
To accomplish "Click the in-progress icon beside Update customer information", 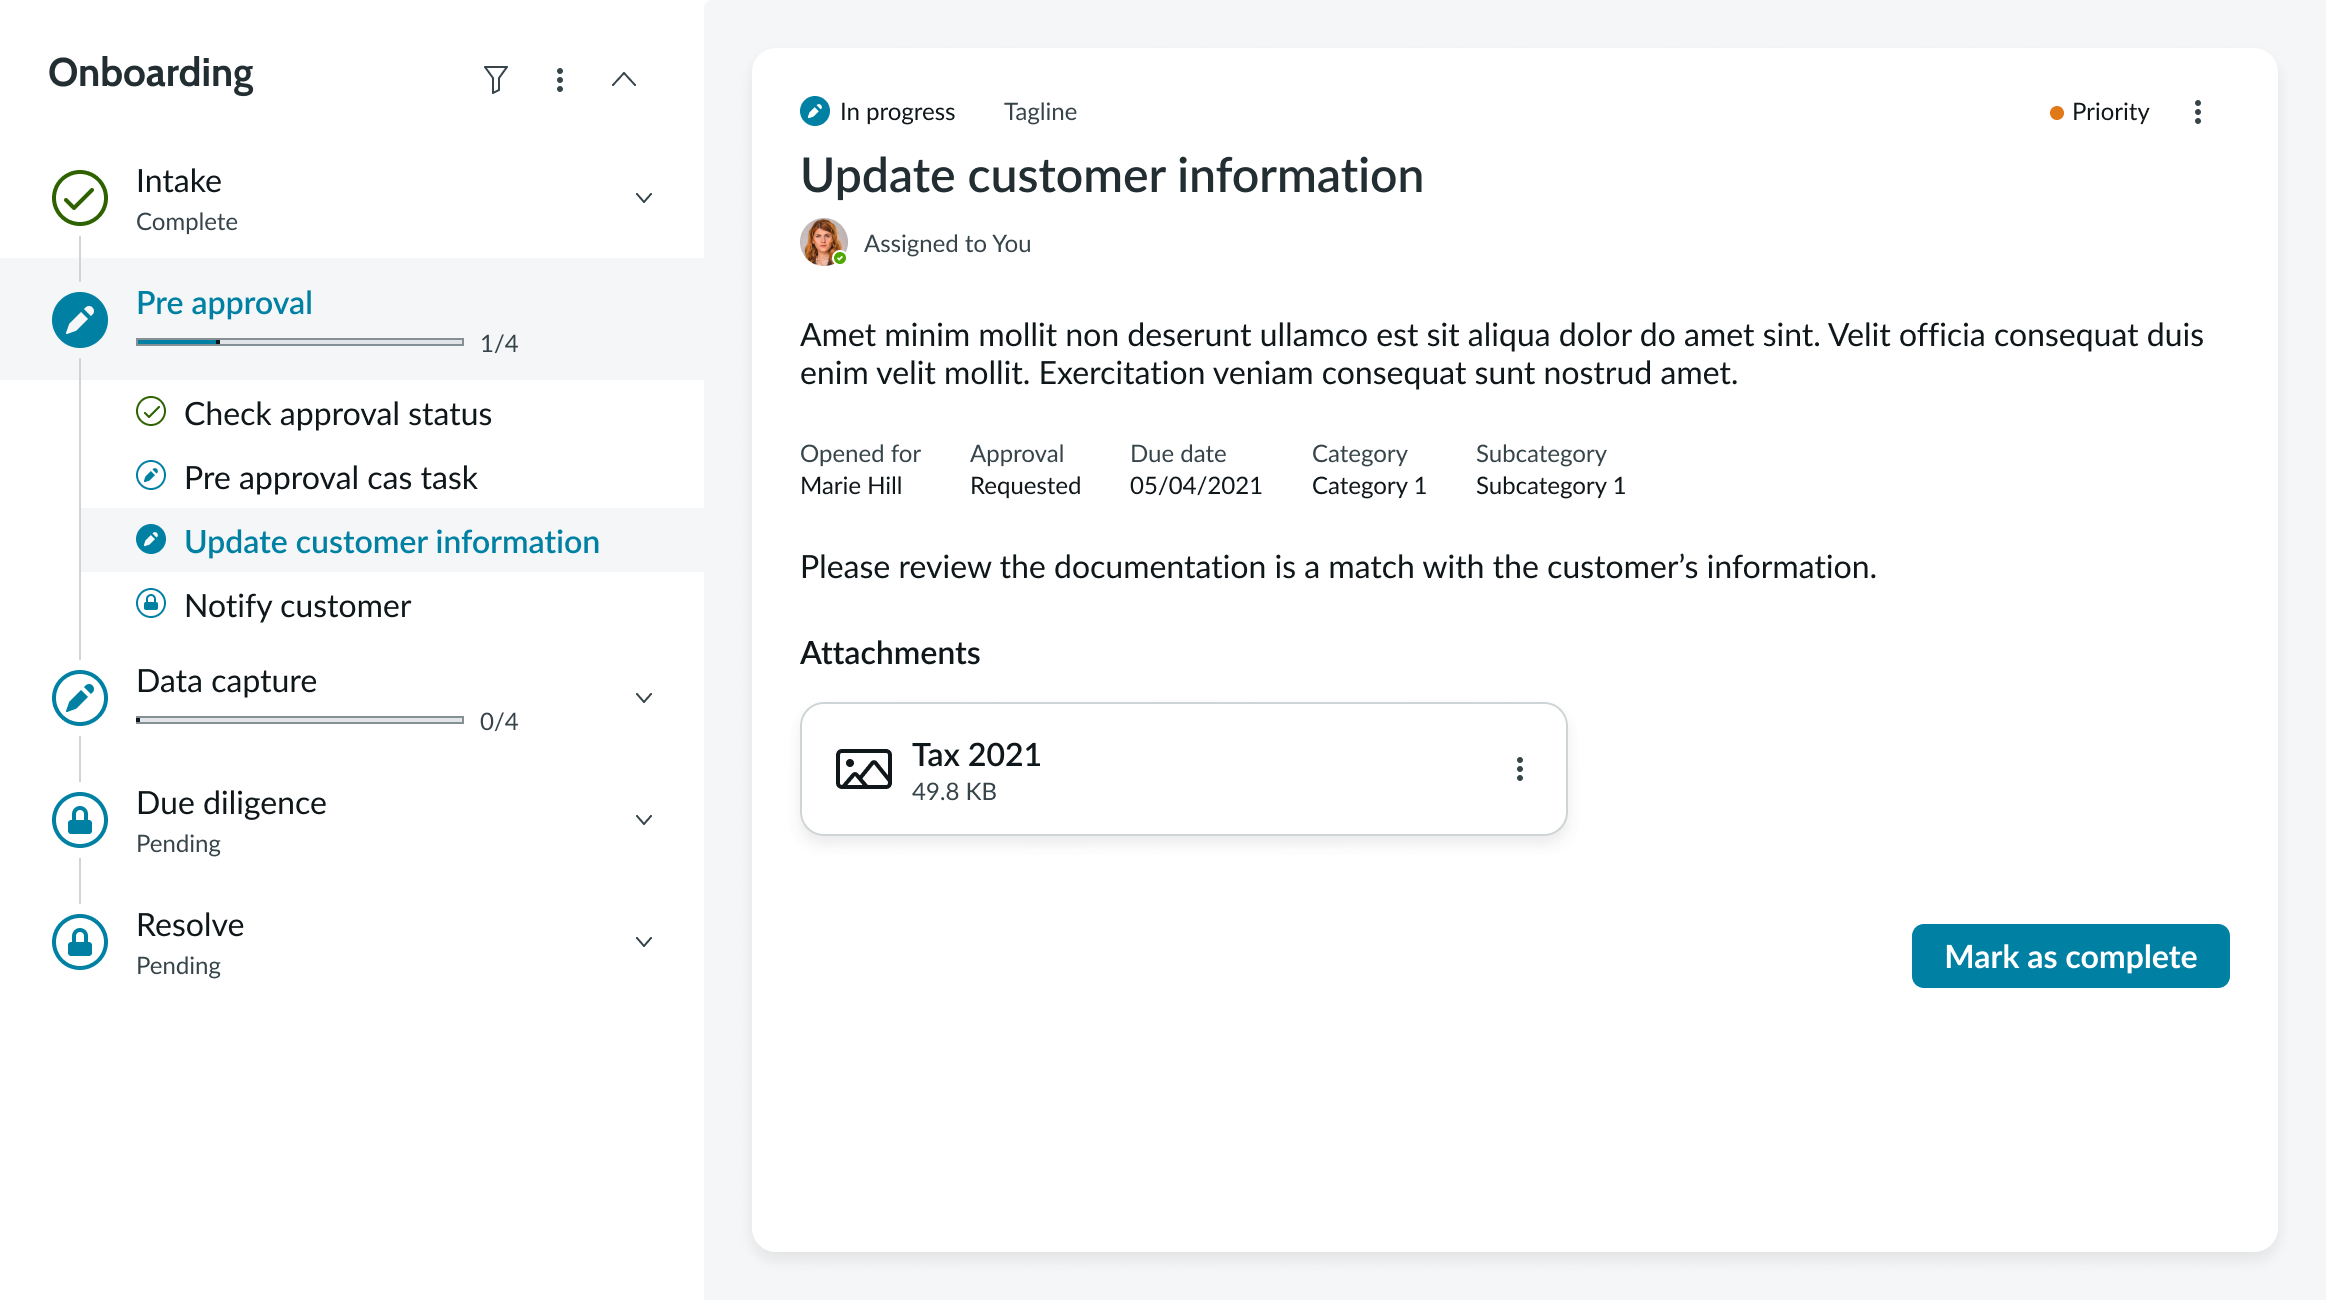I will pyautogui.click(x=152, y=540).
